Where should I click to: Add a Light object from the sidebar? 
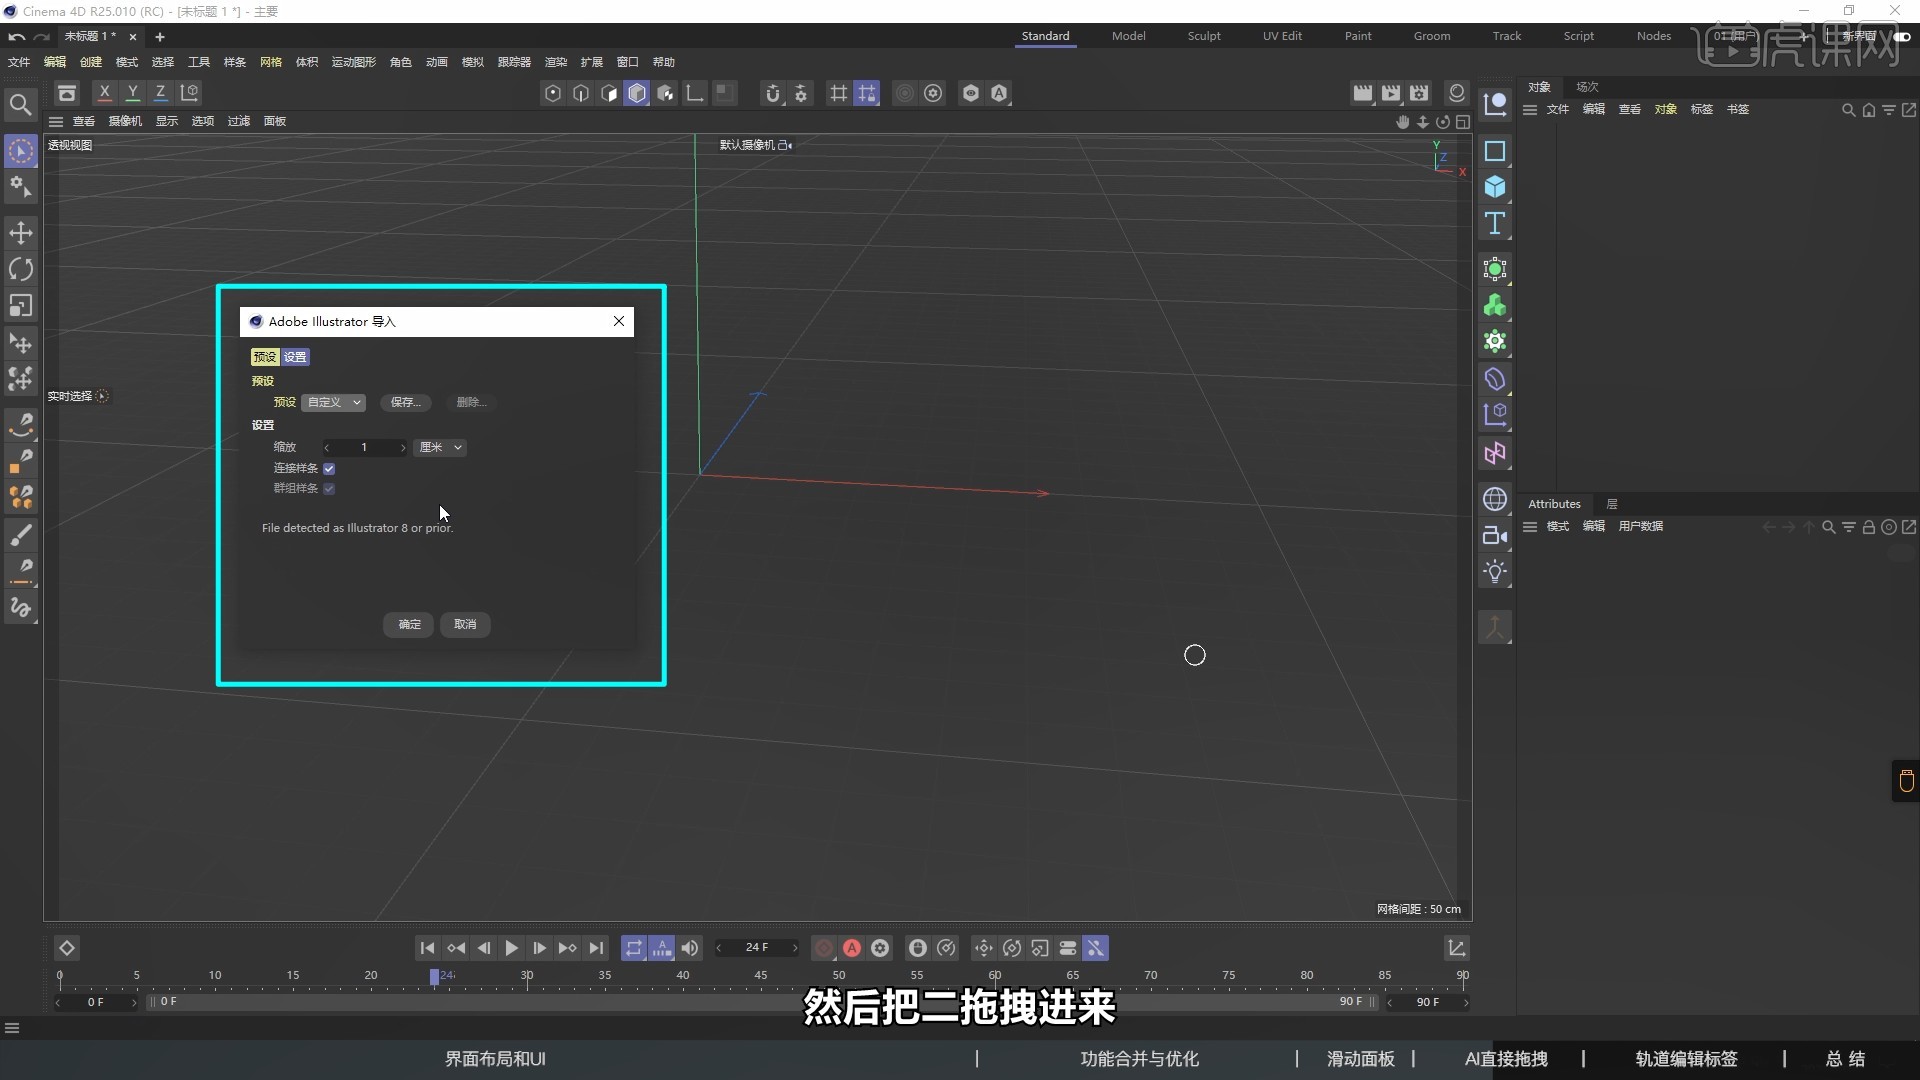click(x=1495, y=571)
